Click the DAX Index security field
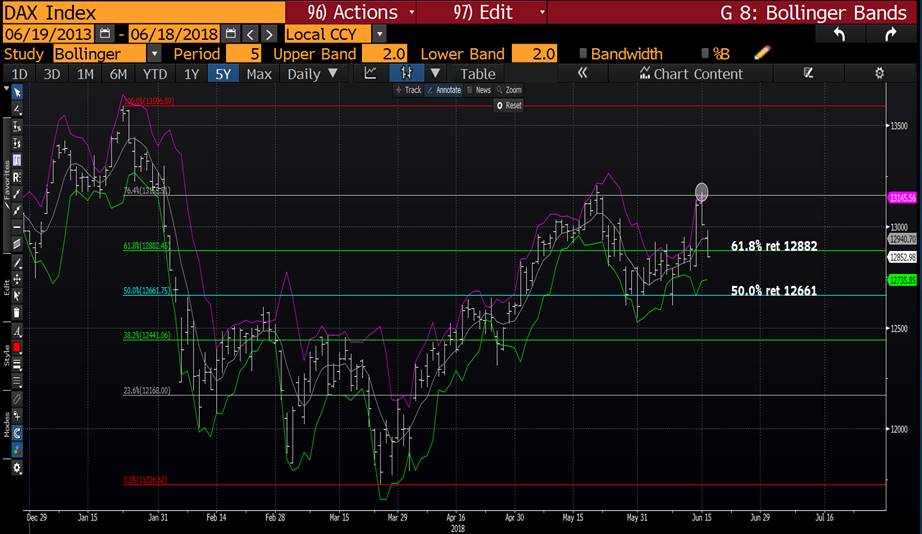The image size is (922, 534). [143, 12]
